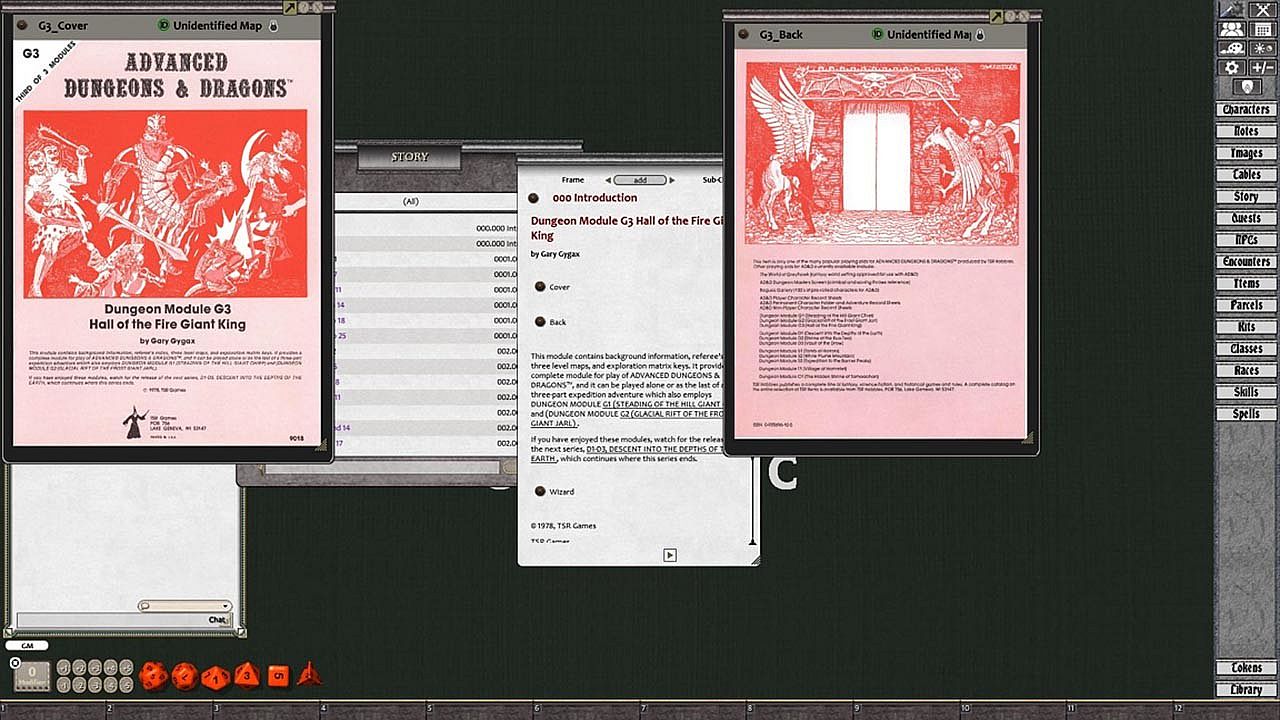
Task: Open the lighting icon beside the palette
Action: (1262, 48)
